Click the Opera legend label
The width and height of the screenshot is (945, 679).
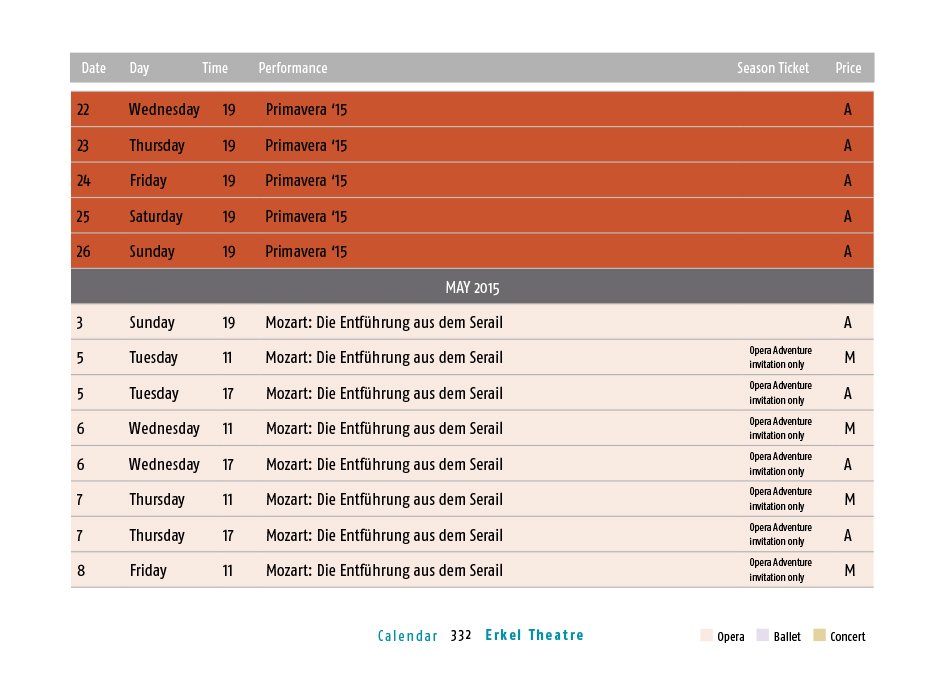730,637
